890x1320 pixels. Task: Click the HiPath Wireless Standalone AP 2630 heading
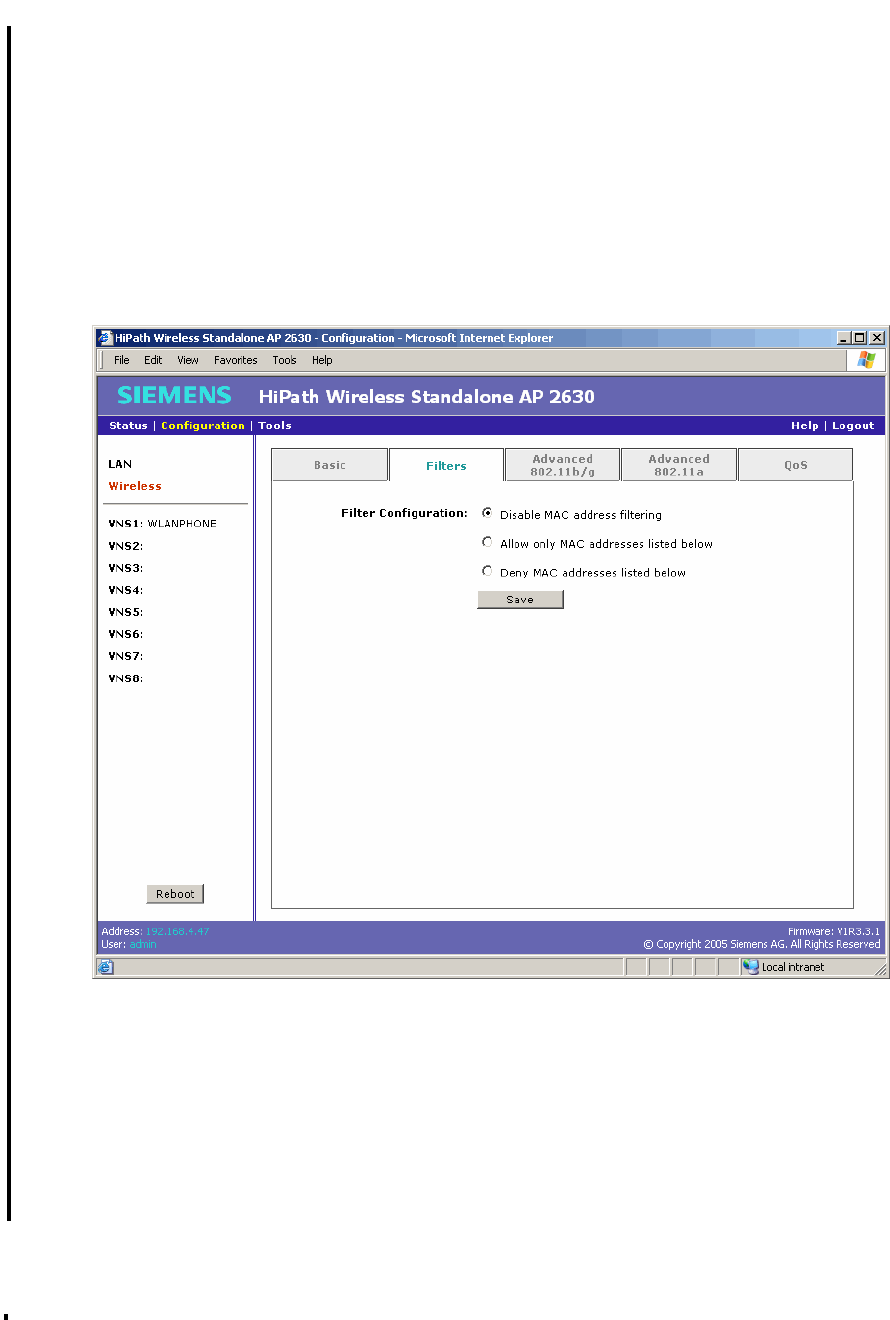click(x=427, y=396)
